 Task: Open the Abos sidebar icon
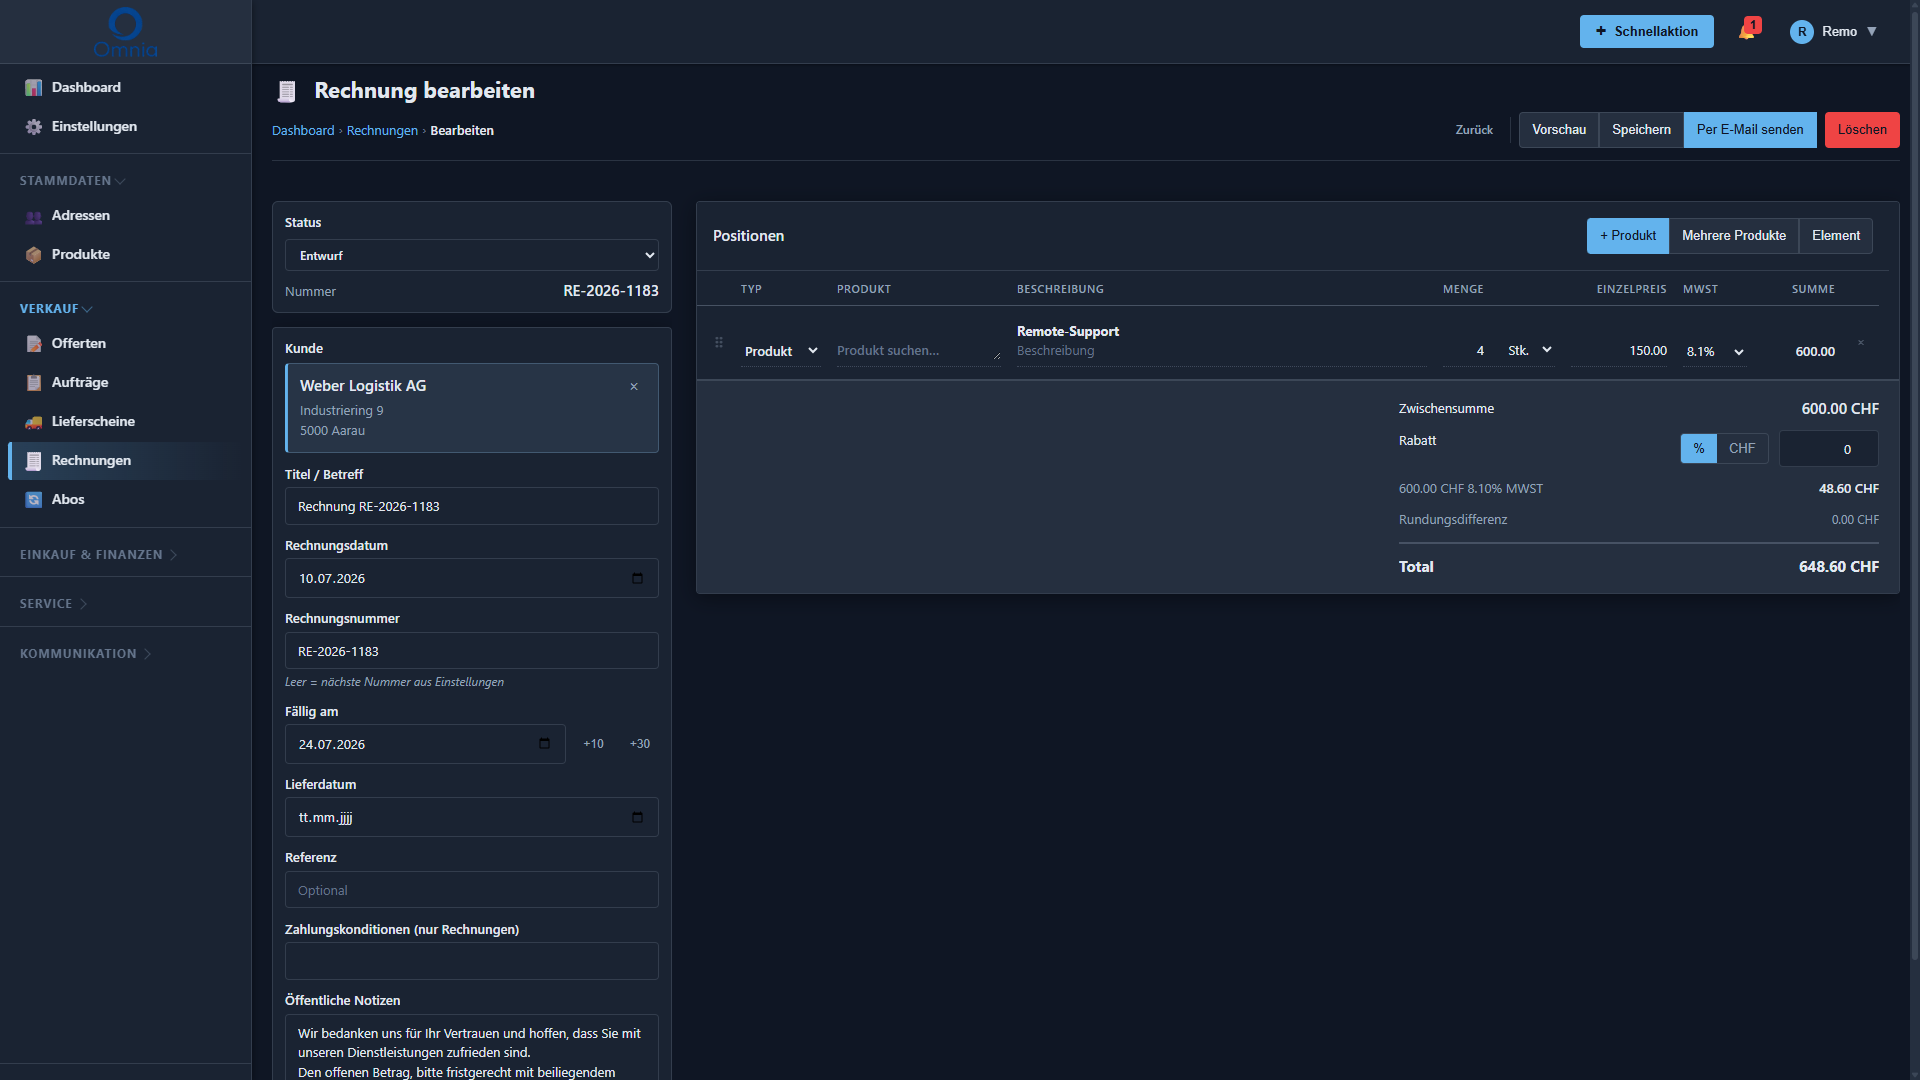(34, 500)
